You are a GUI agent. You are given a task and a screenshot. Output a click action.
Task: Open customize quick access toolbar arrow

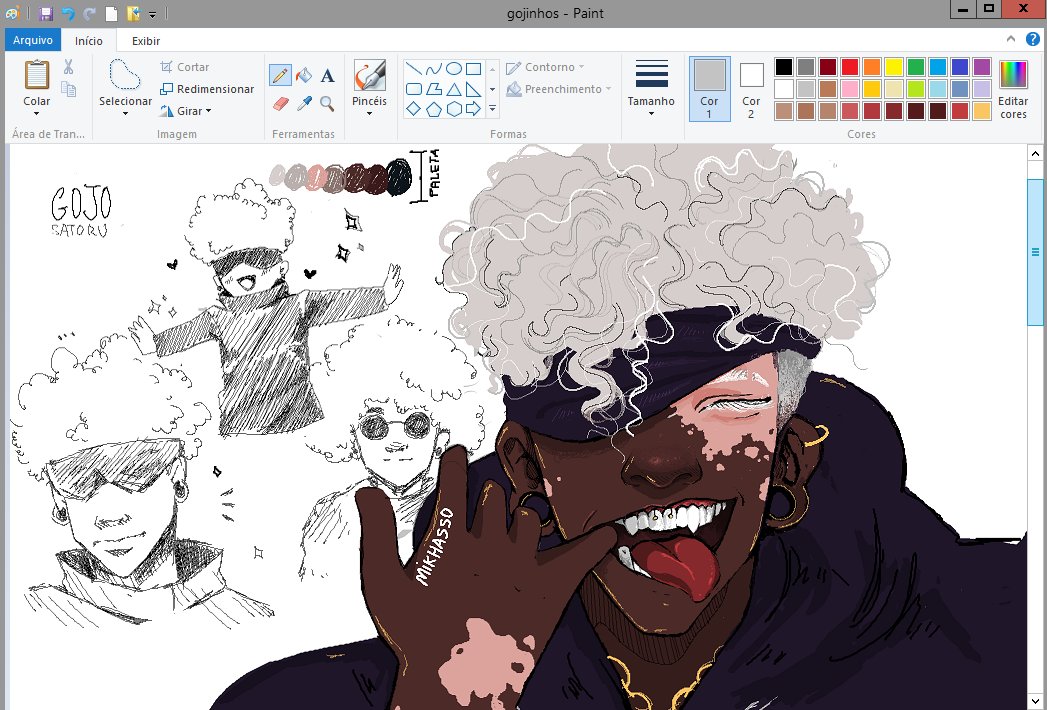coord(152,14)
